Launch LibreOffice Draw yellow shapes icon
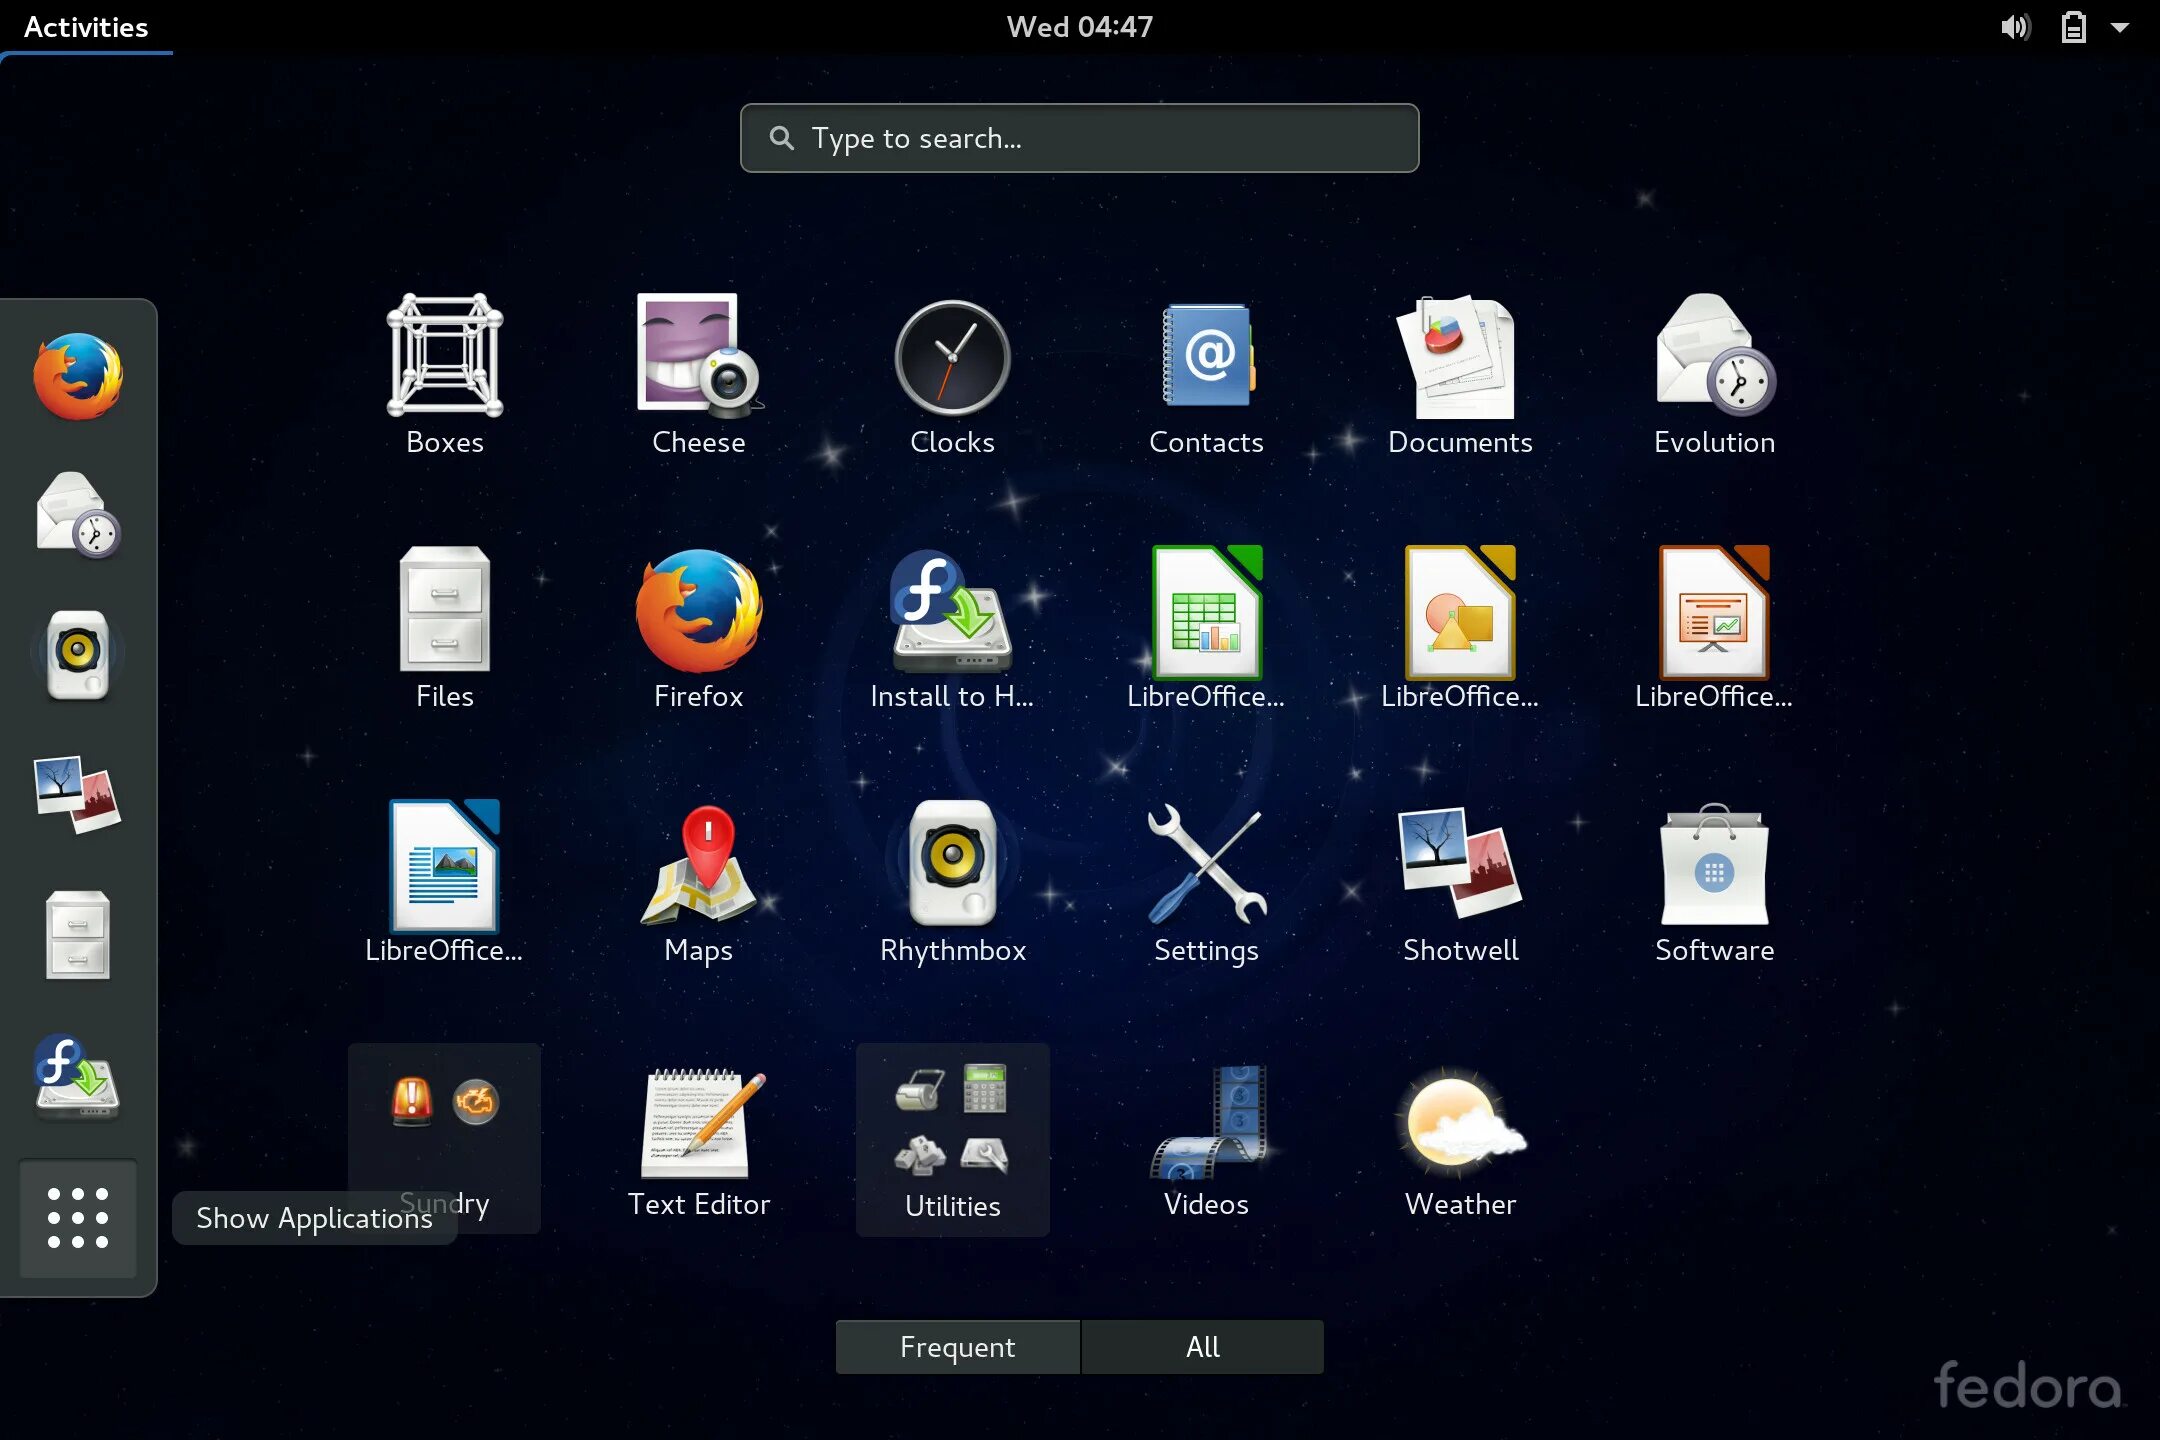This screenshot has height=1440, width=2160. click(x=1461, y=629)
